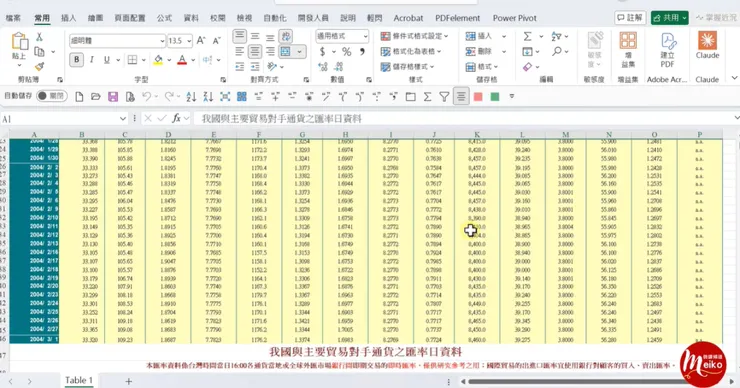Switch to the Table 1 sheet tab

[78, 380]
